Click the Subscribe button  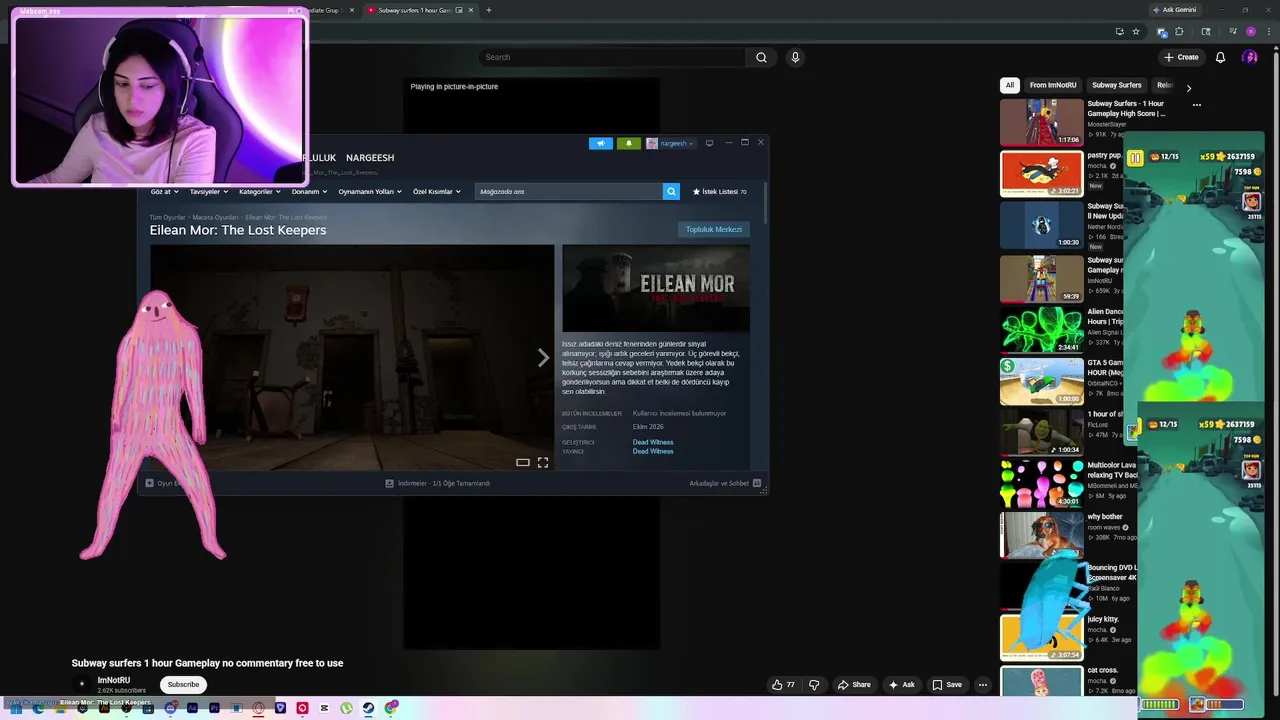tap(183, 685)
